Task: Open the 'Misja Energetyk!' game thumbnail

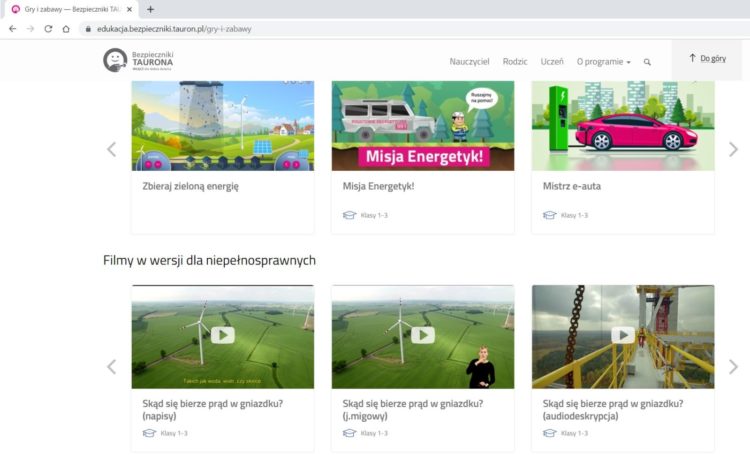Action: 422,125
